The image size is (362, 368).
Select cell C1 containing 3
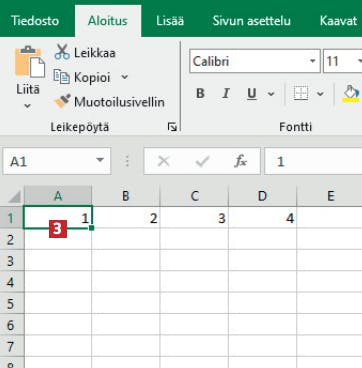194,218
